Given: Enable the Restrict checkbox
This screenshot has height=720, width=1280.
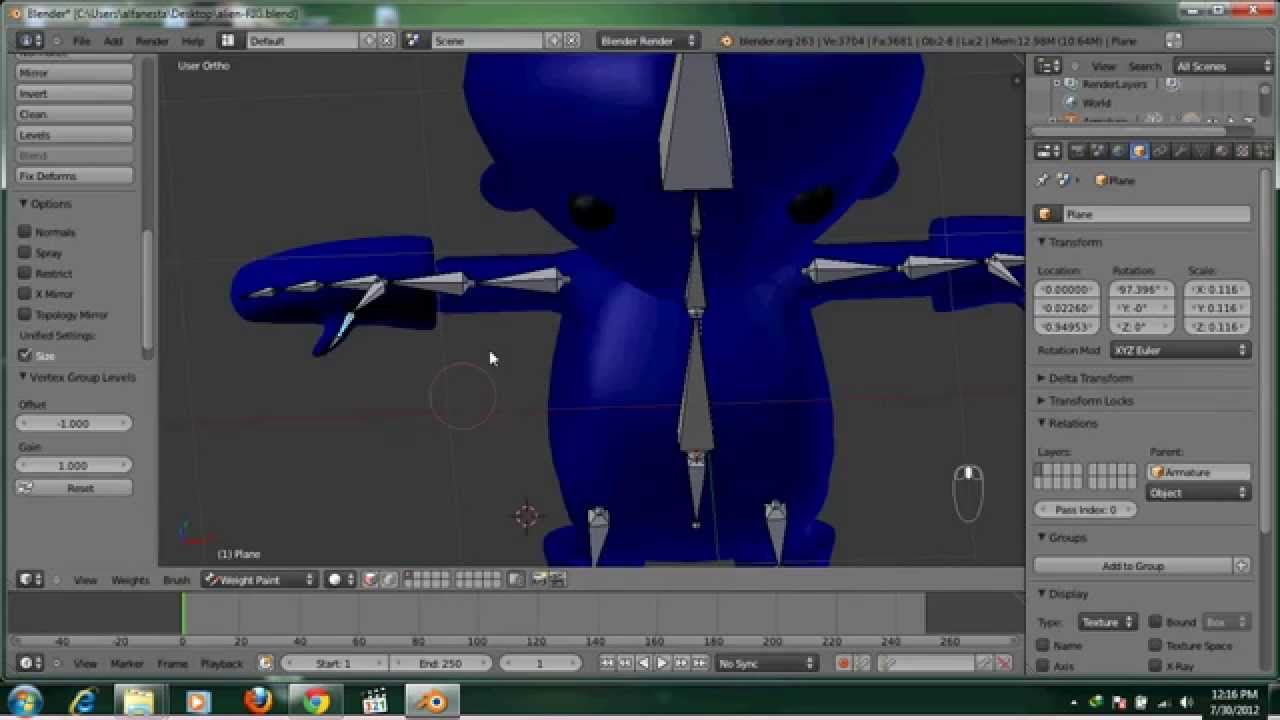Looking at the screenshot, I should 25,273.
